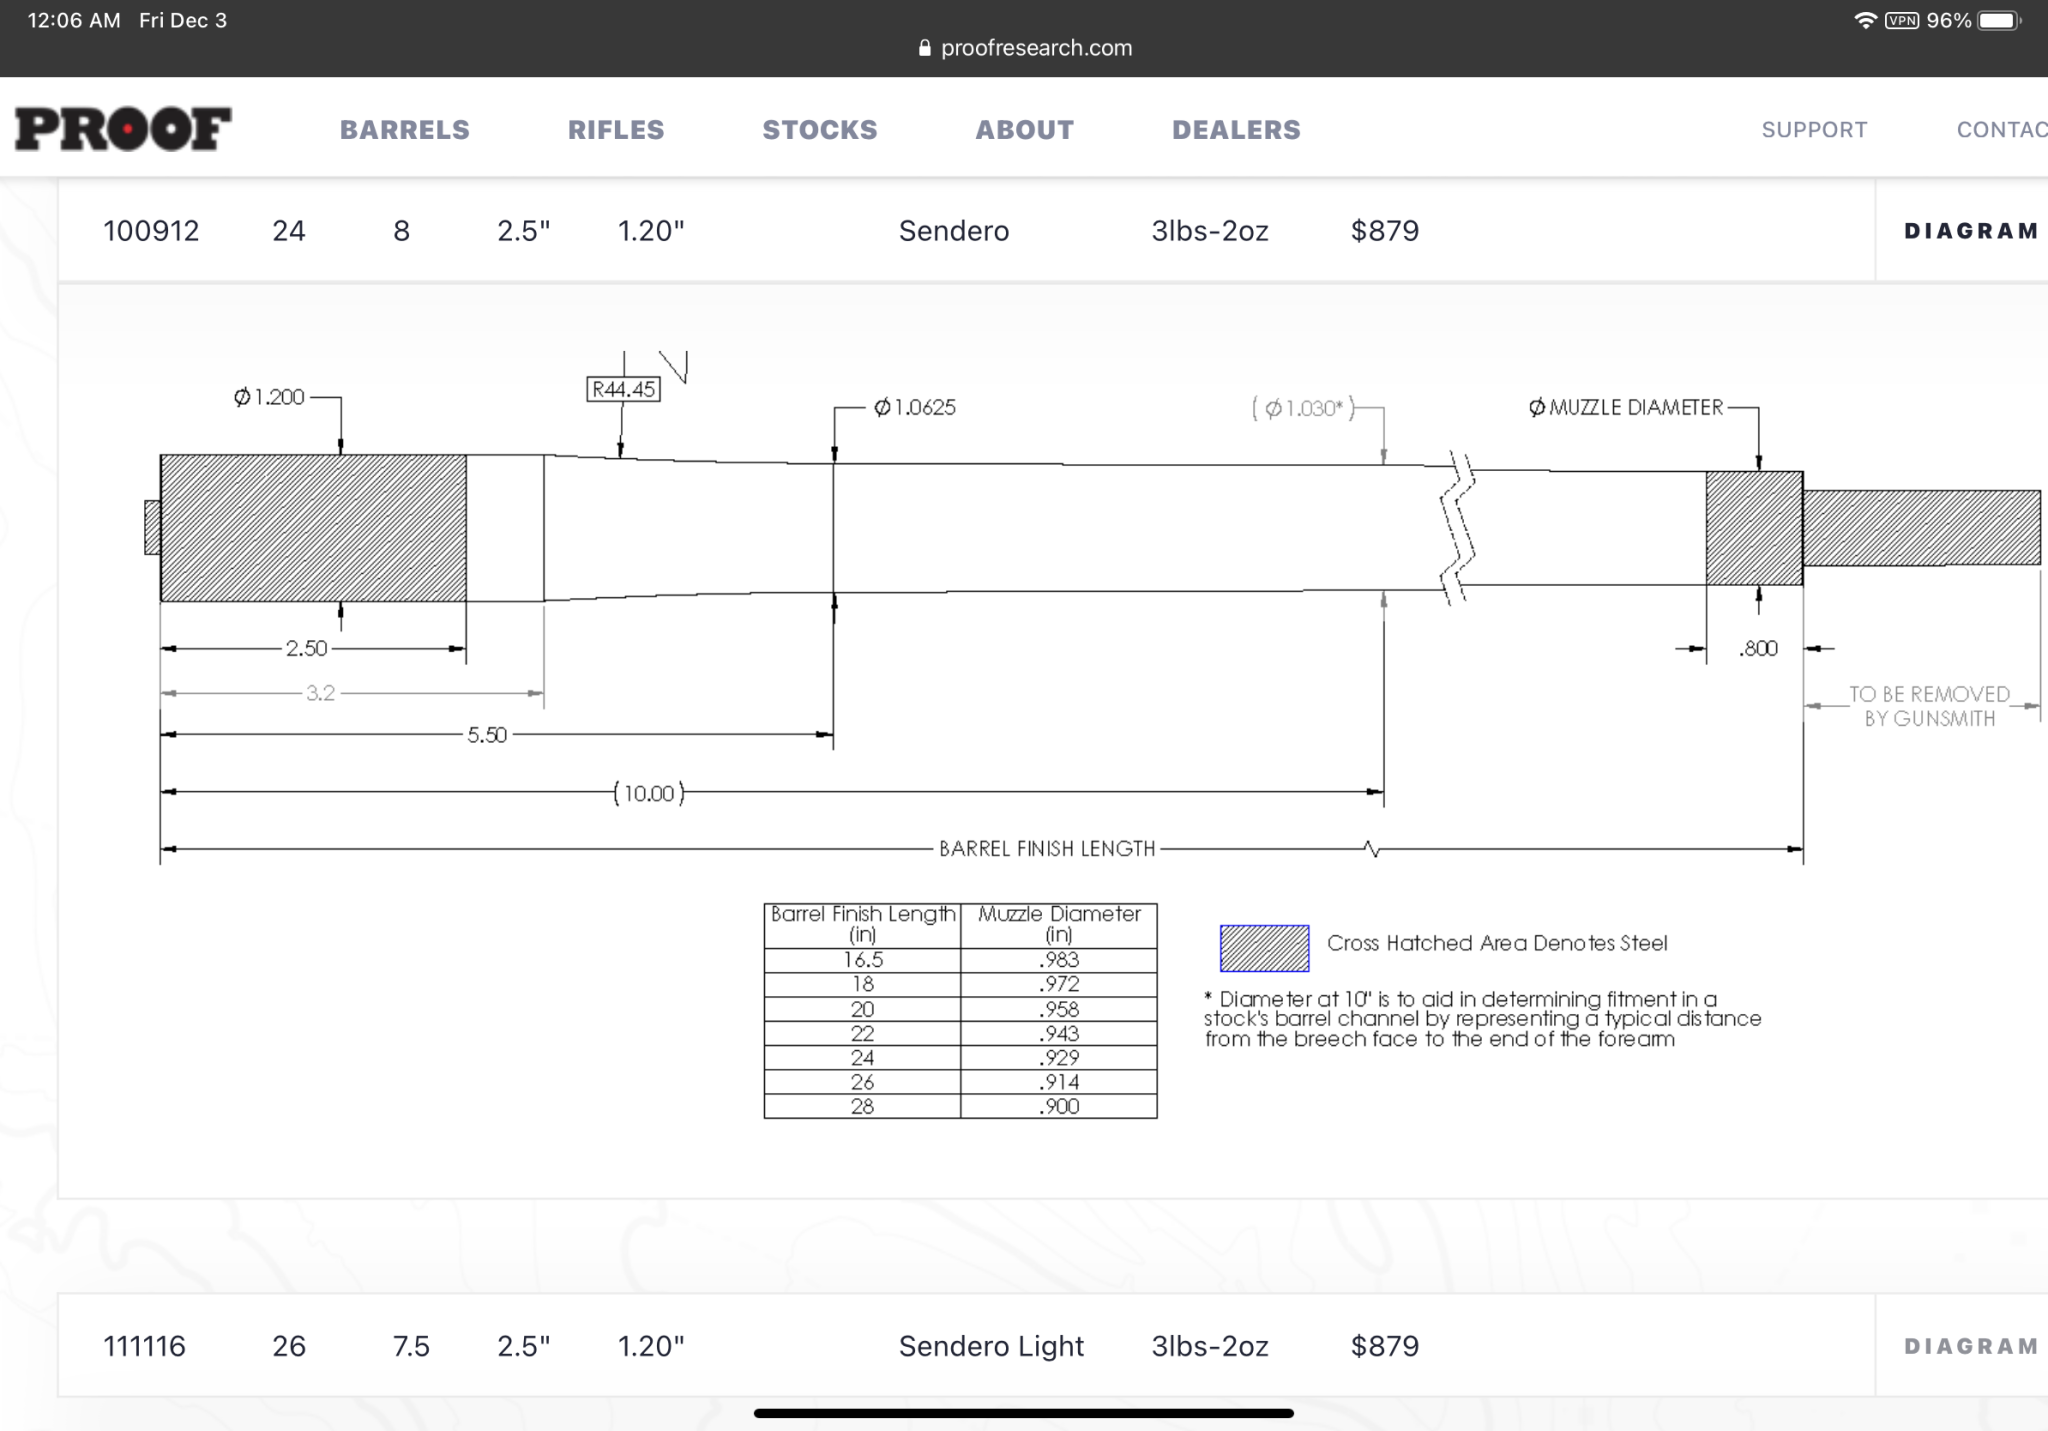The width and height of the screenshot is (2048, 1431).
Task: Open the DEALERS menu
Action: click(1236, 130)
